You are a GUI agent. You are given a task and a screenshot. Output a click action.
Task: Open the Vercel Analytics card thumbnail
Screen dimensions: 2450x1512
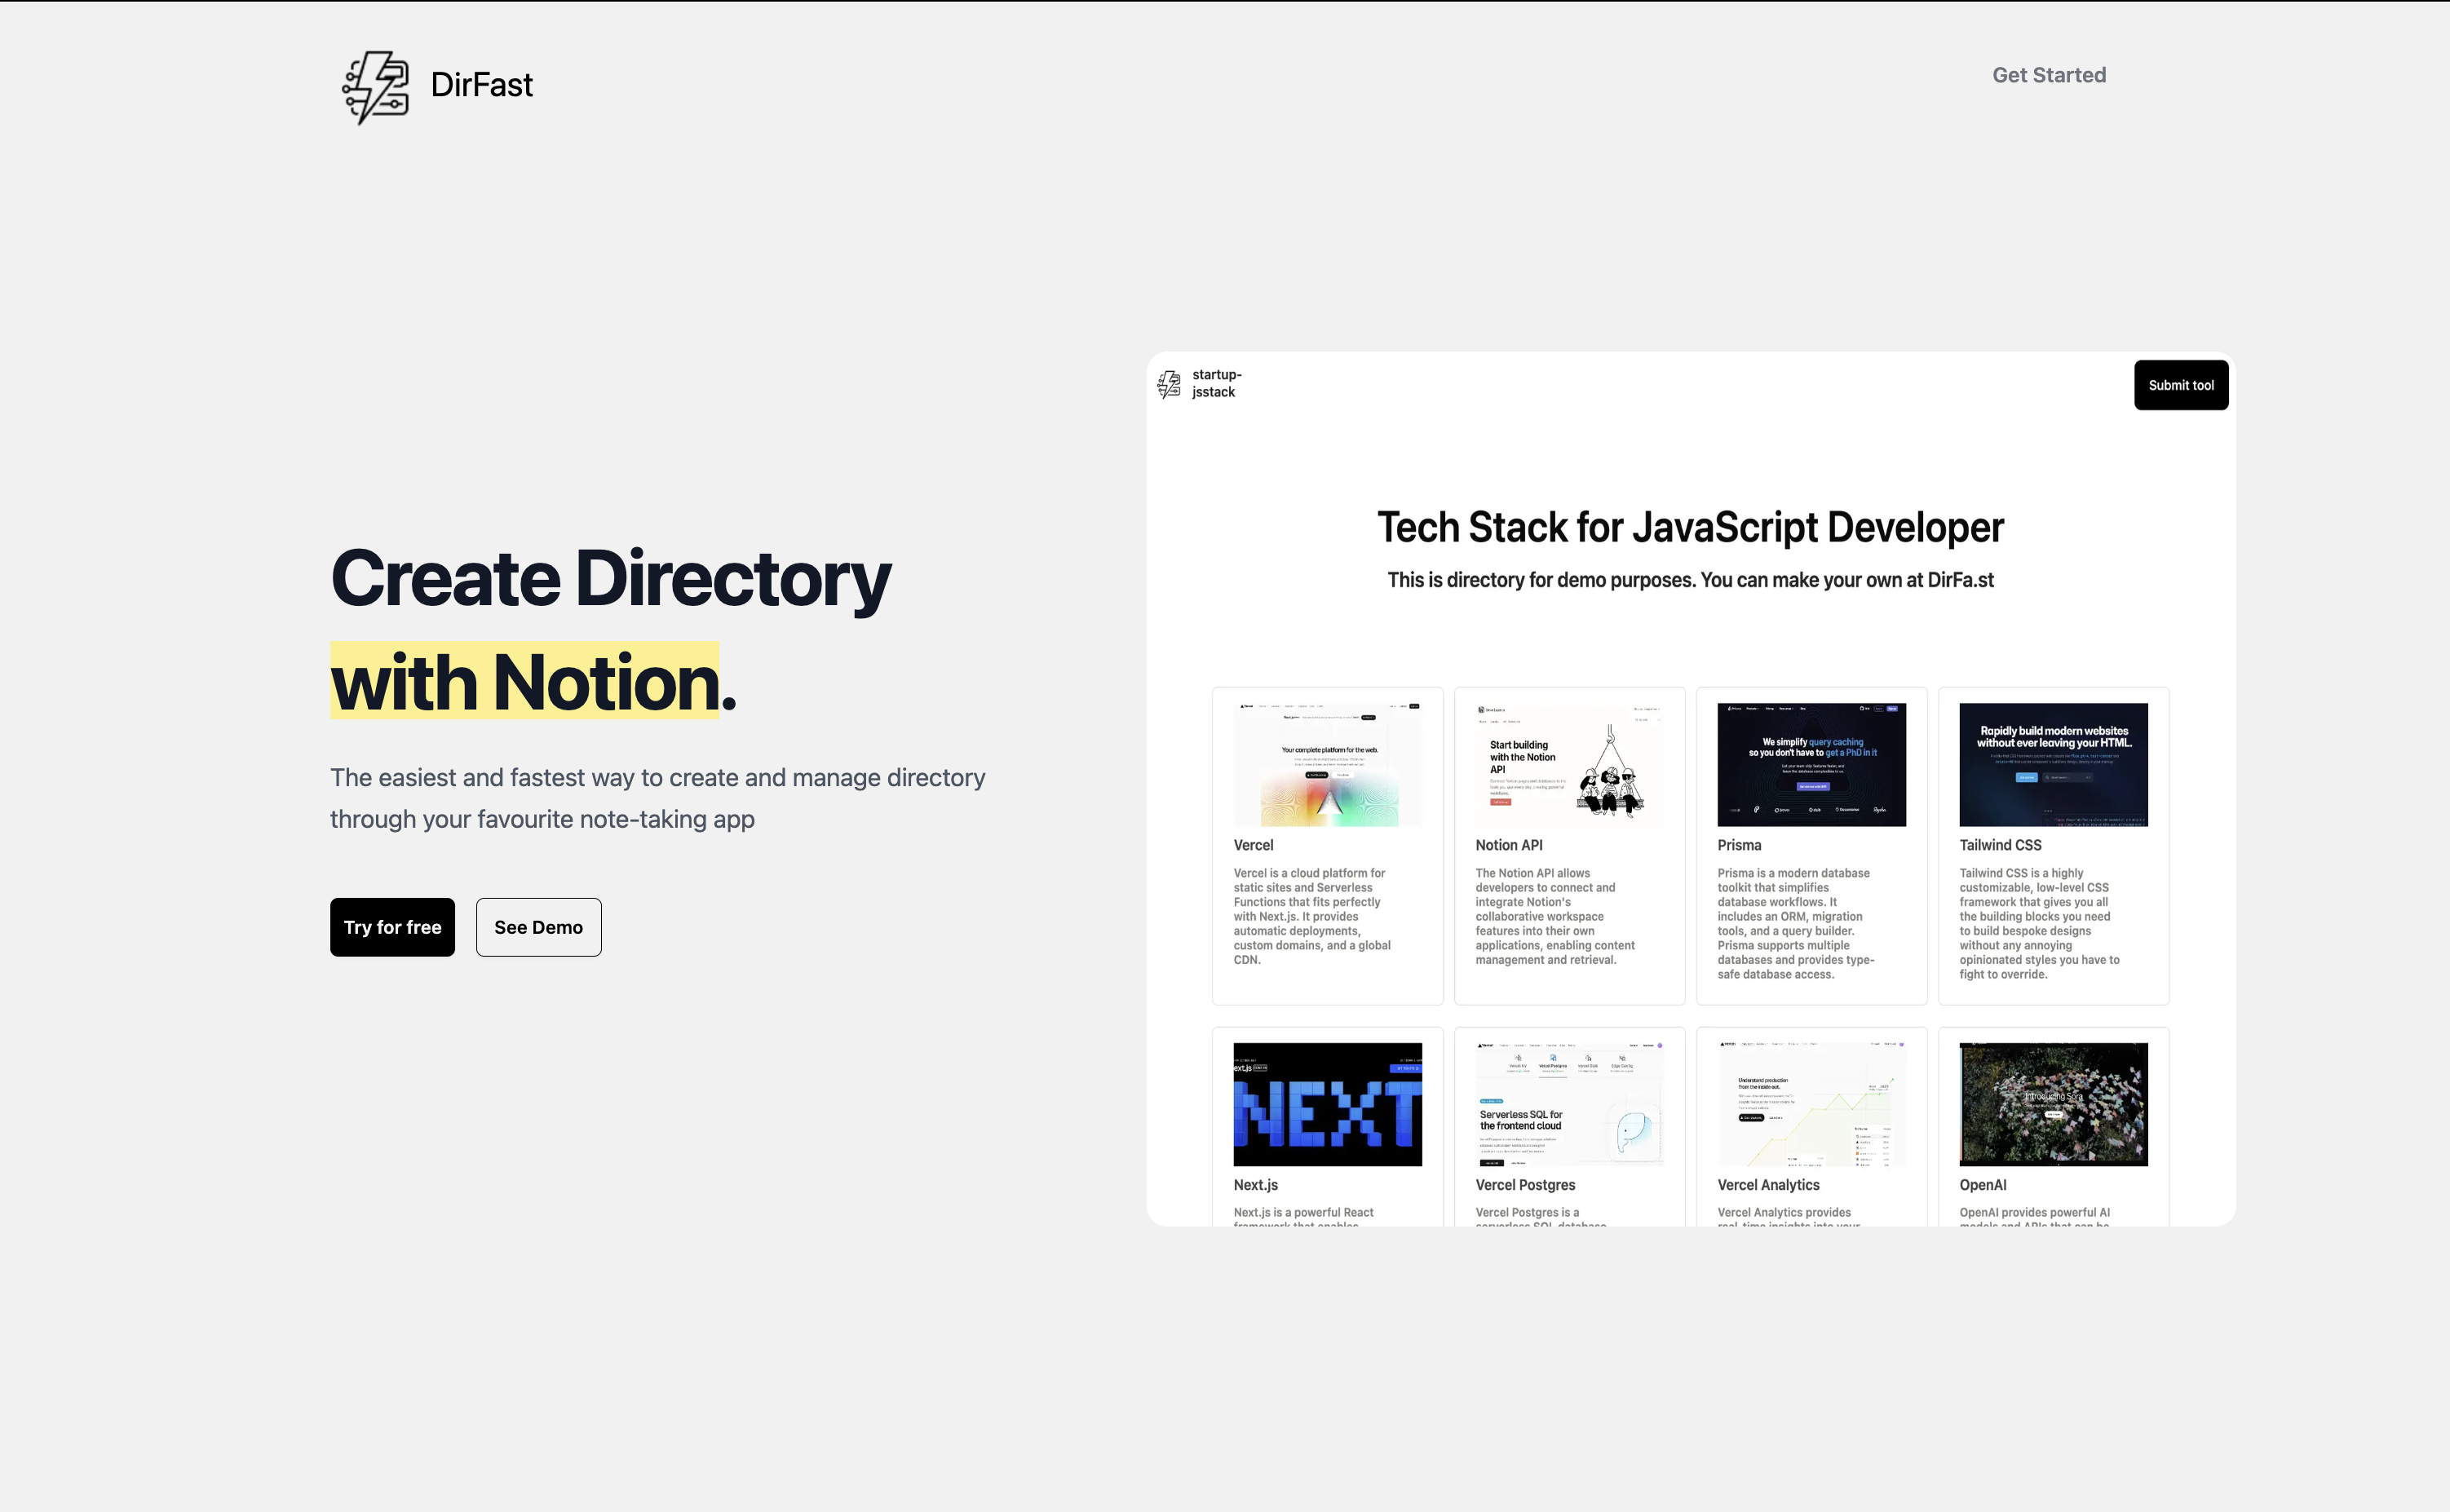(1811, 1104)
